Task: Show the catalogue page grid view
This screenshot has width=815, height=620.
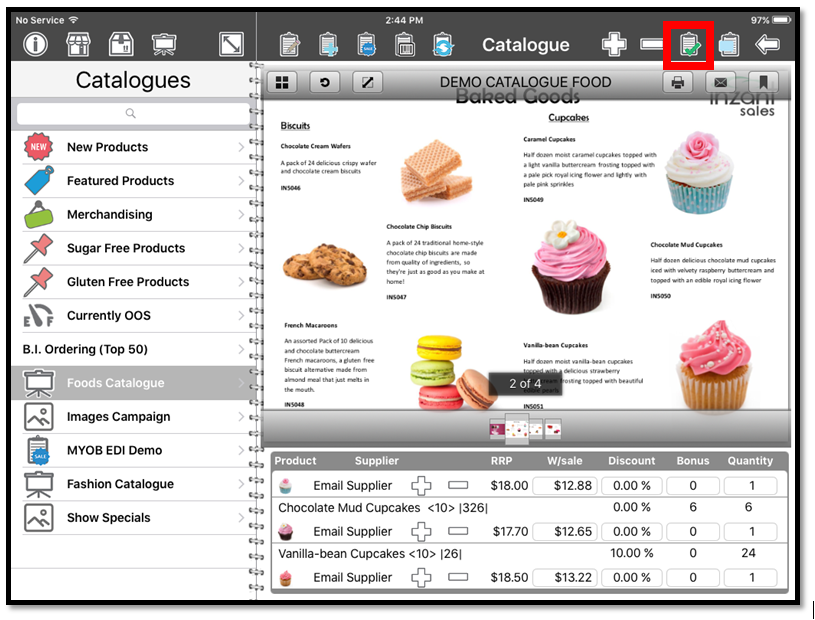Action: [x=282, y=82]
